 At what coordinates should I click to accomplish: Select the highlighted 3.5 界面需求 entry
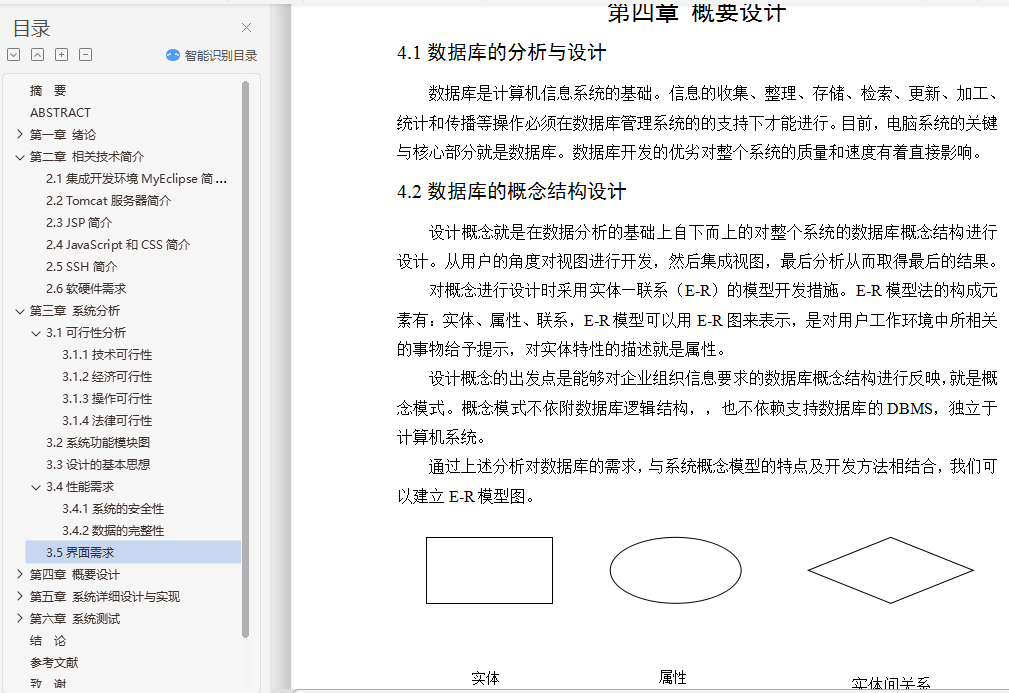133,552
